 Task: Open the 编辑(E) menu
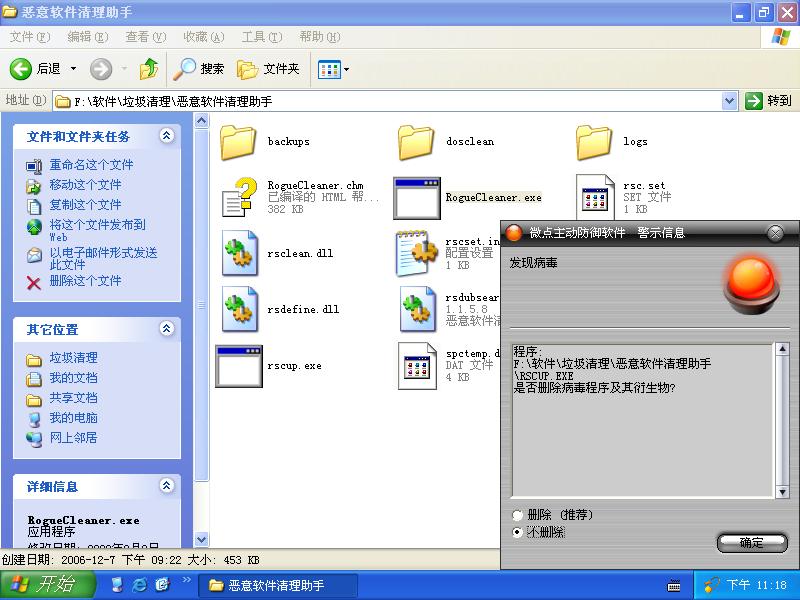88,37
